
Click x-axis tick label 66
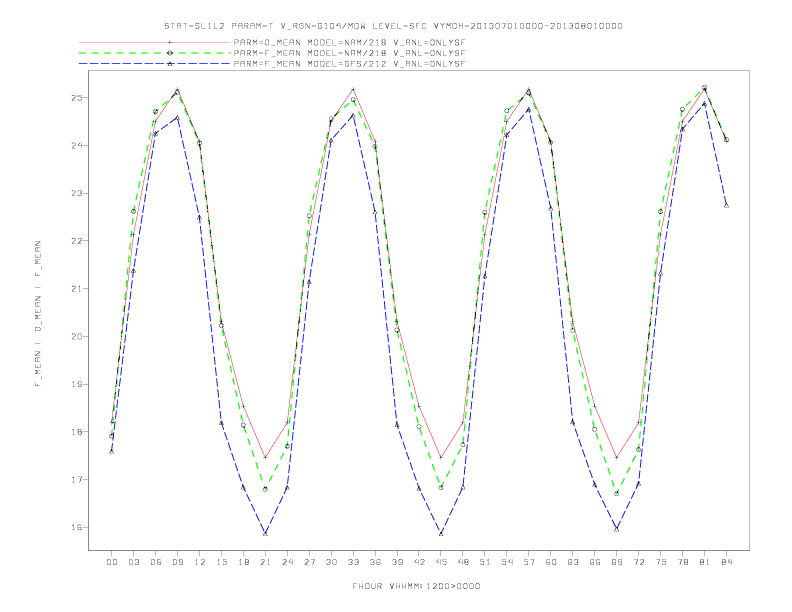point(595,562)
